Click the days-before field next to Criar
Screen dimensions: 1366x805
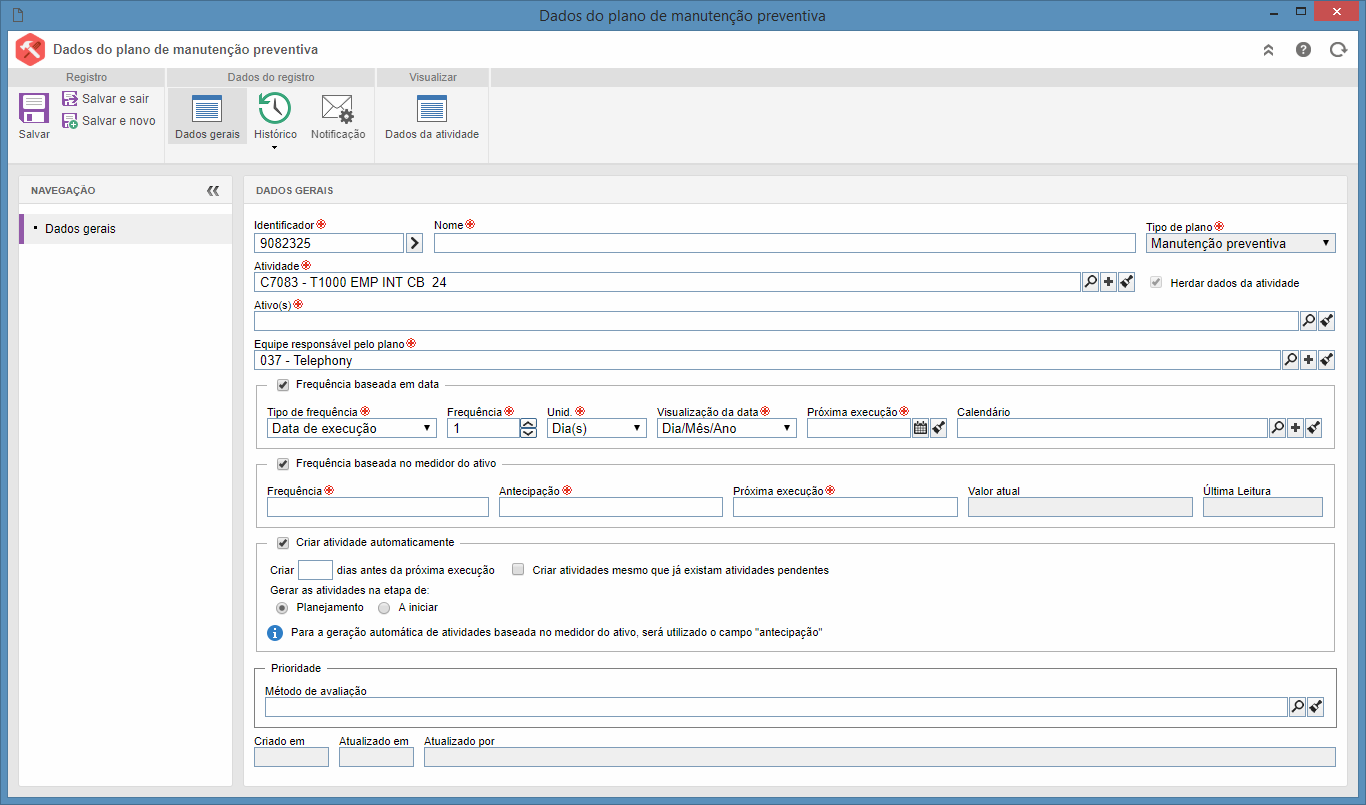(316, 570)
